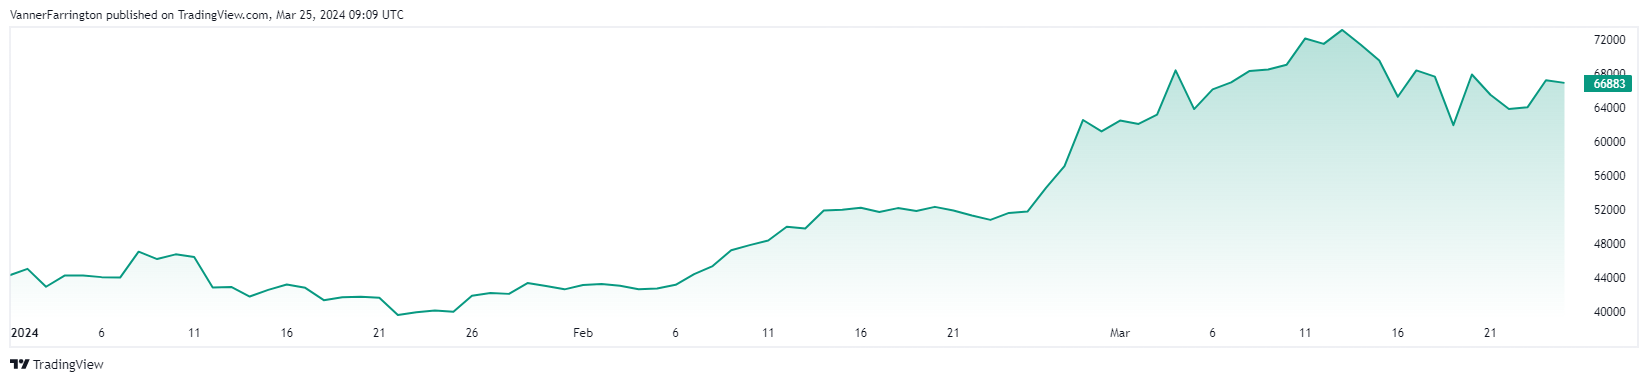Screen dimensions: 1648x382
Task: Click the 64000 price axis label
Action: [x=1609, y=108]
